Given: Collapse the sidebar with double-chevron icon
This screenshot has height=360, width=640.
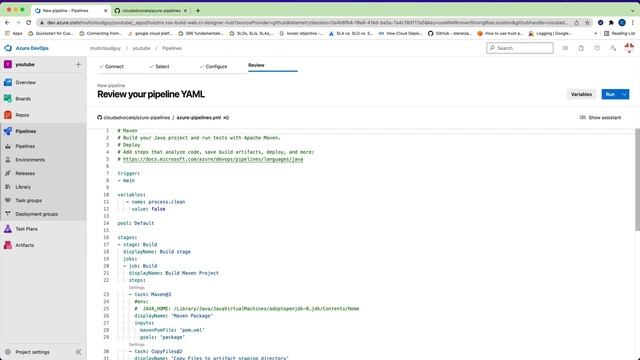Looking at the screenshot, I should pyautogui.click(x=78, y=352).
